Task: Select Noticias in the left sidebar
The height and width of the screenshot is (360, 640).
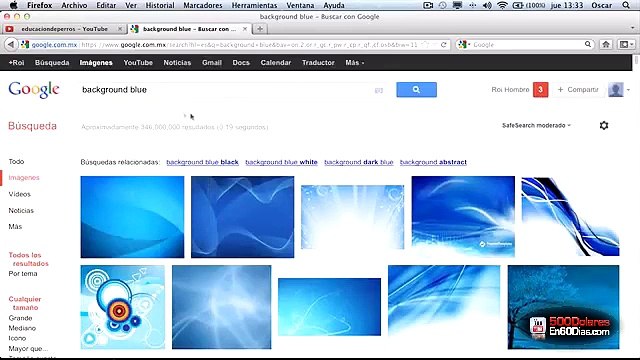Action: 21,210
